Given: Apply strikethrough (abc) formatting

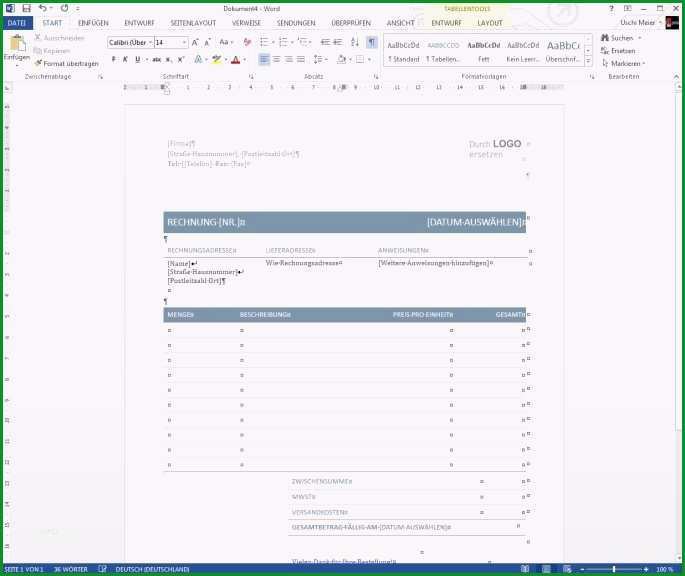Looking at the screenshot, I should click(x=156, y=59).
